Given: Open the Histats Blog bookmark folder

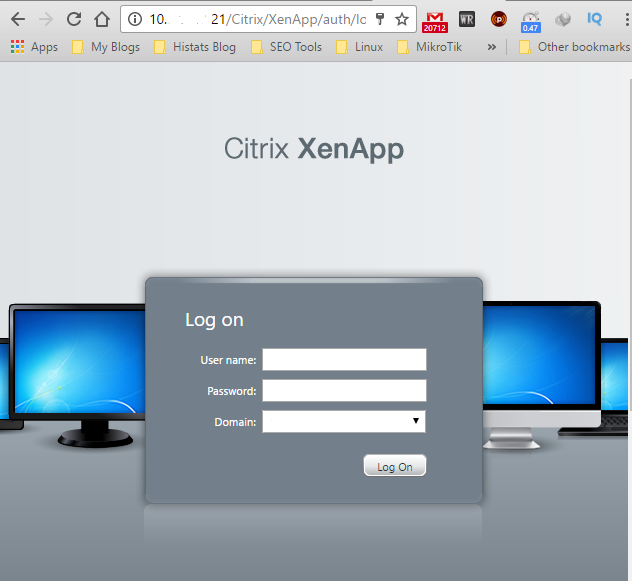Looking at the screenshot, I should point(195,47).
